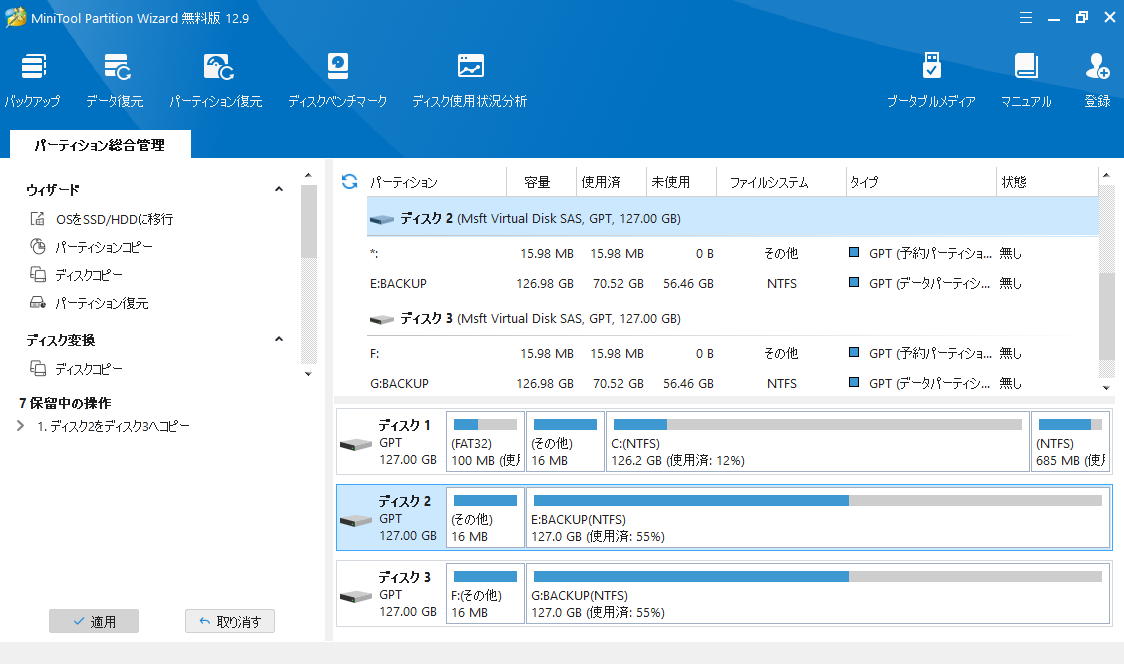Select ディスク 2 in the disk map

(x=391, y=518)
